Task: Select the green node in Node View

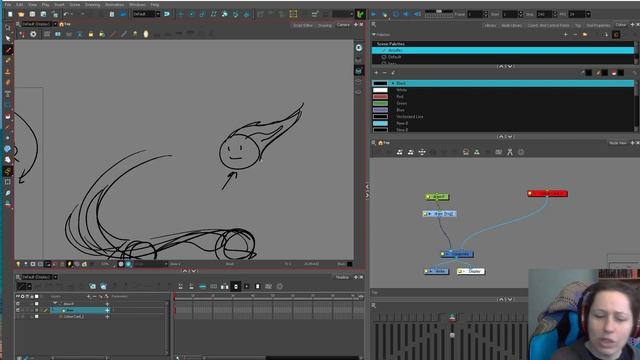Action: tap(437, 197)
